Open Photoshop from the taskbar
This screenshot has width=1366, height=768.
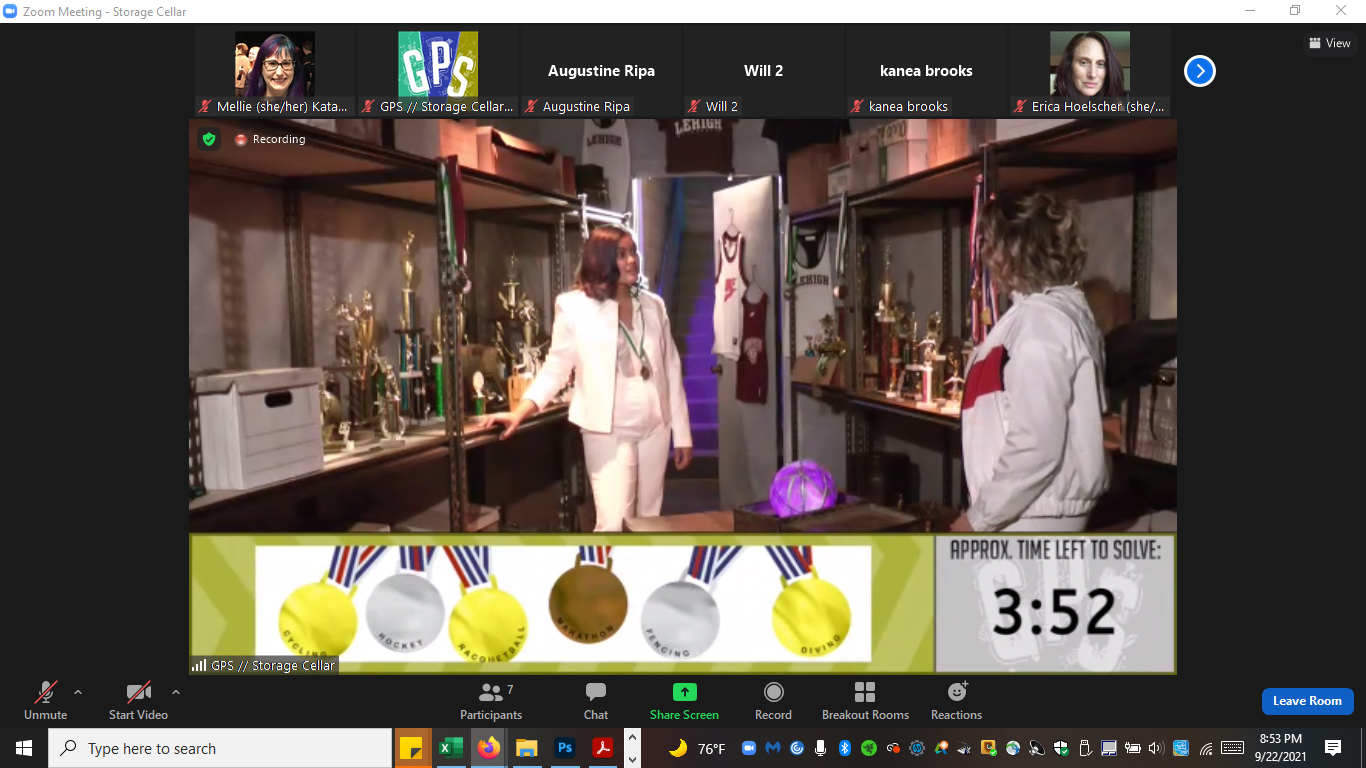[565, 748]
